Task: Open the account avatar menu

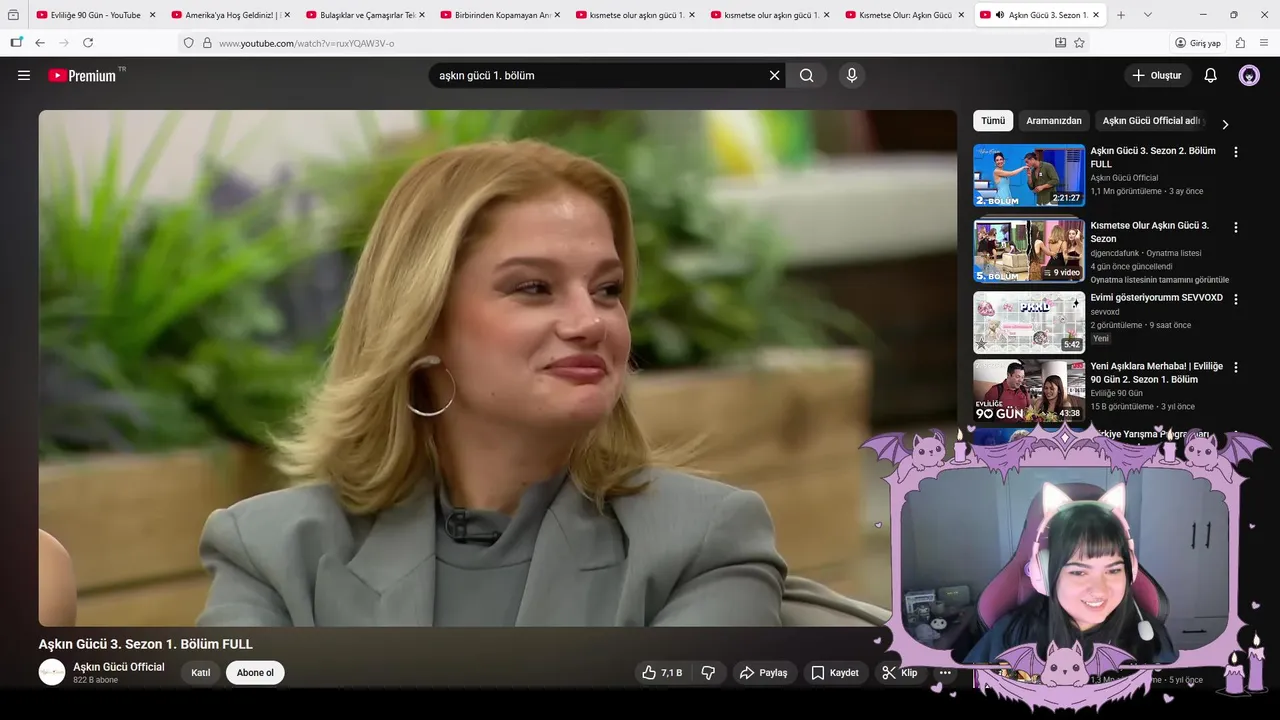Action: pos(1249,75)
